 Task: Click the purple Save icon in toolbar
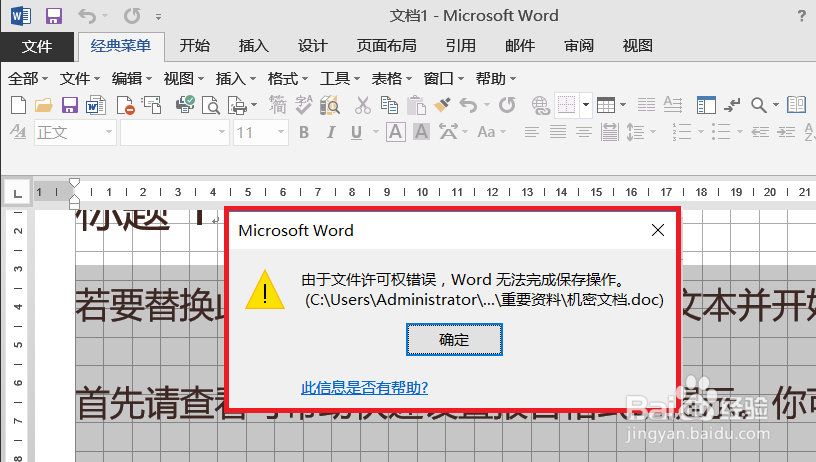click(69, 105)
